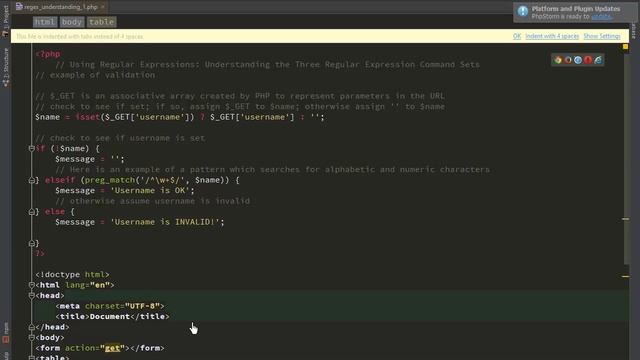Click Indent with 4 spaces link

552,36
